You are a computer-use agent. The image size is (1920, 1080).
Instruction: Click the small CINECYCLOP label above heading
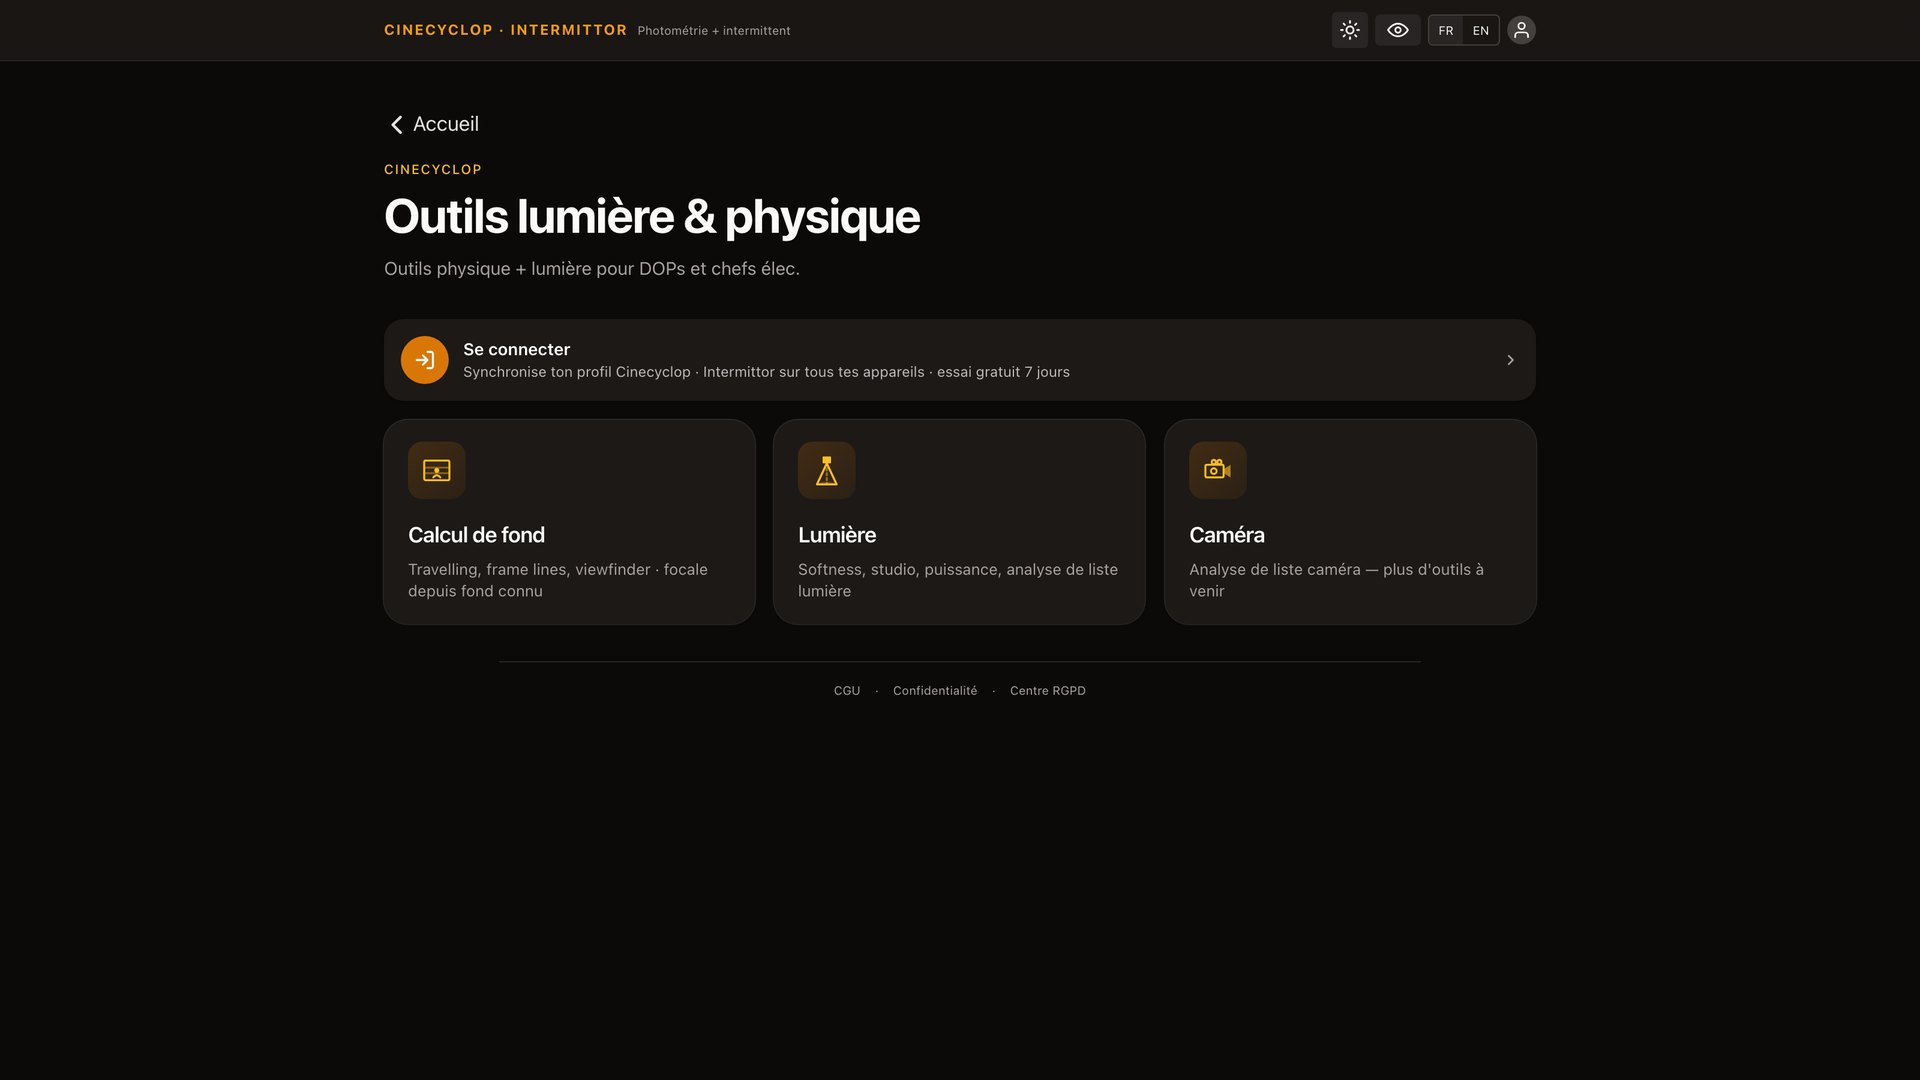pyautogui.click(x=433, y=170)
